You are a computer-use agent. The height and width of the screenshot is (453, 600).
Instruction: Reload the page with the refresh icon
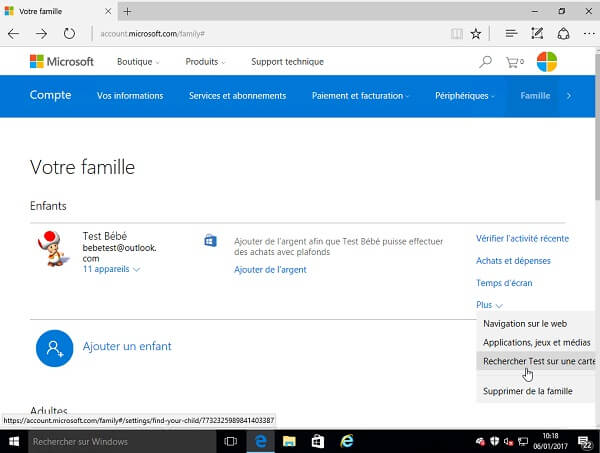pos(69,34)
